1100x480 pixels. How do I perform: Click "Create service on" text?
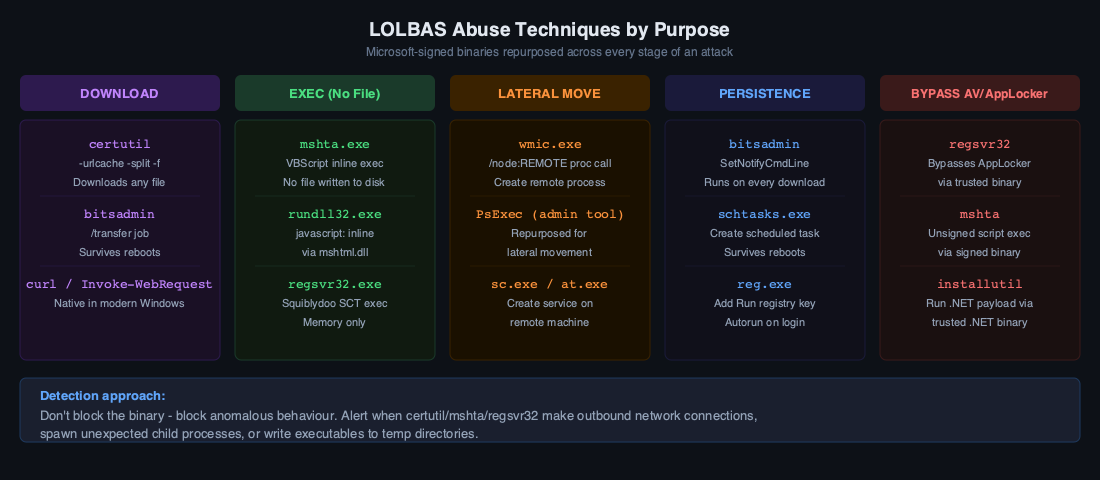549,303
